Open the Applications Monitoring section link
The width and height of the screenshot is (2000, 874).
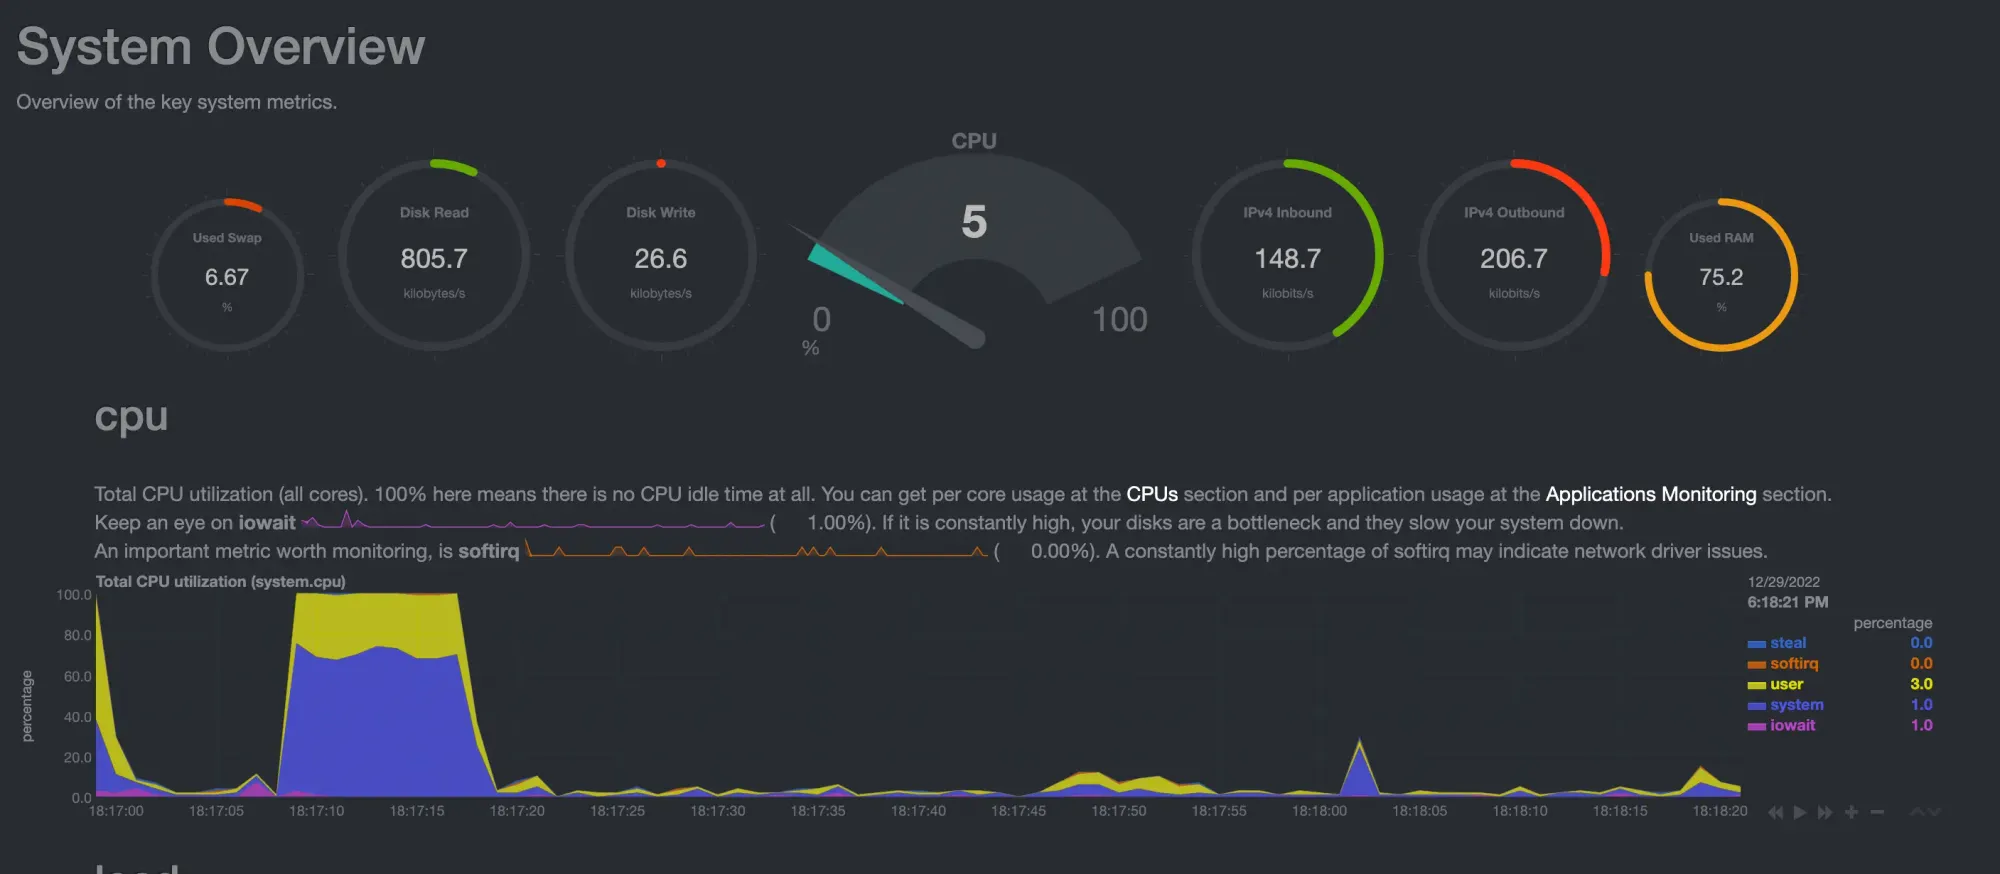[1650, 494]
